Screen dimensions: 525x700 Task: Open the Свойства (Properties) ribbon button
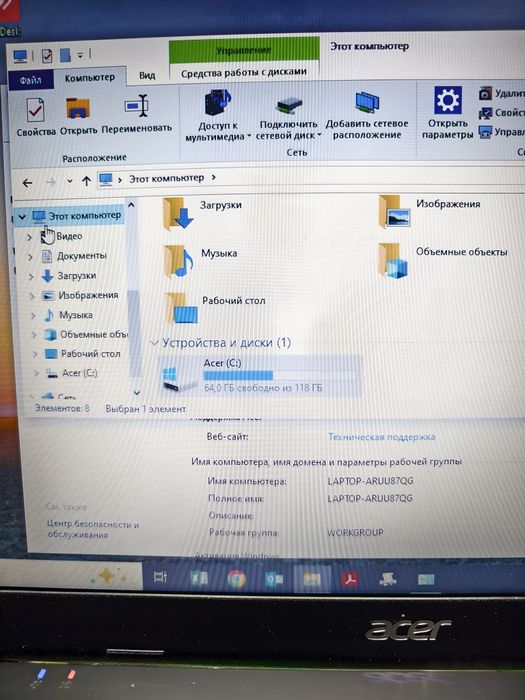[x=36, y=117]
